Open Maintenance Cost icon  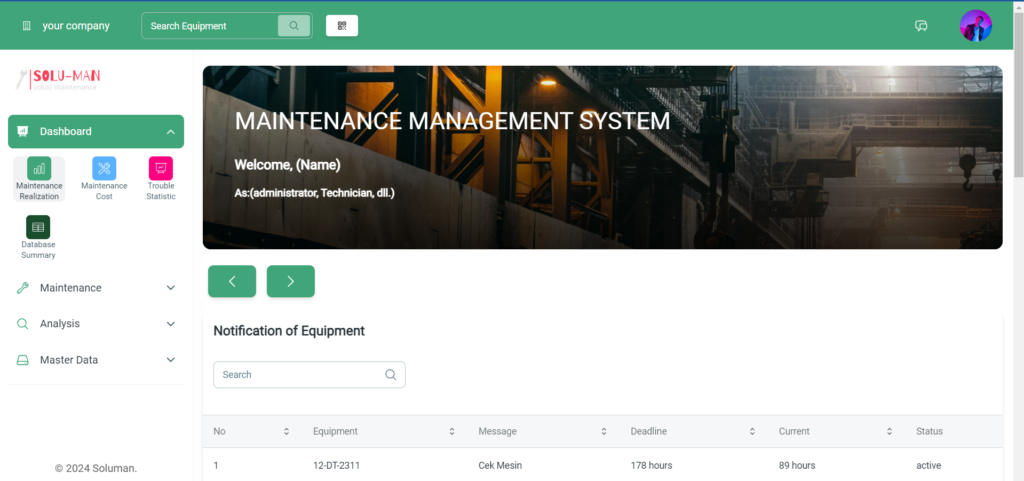104,168
